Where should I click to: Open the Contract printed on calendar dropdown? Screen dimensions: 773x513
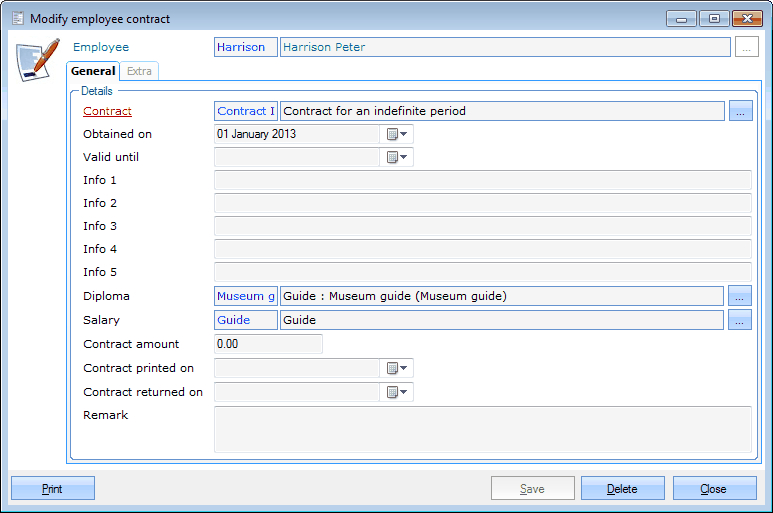coord(398,368)
